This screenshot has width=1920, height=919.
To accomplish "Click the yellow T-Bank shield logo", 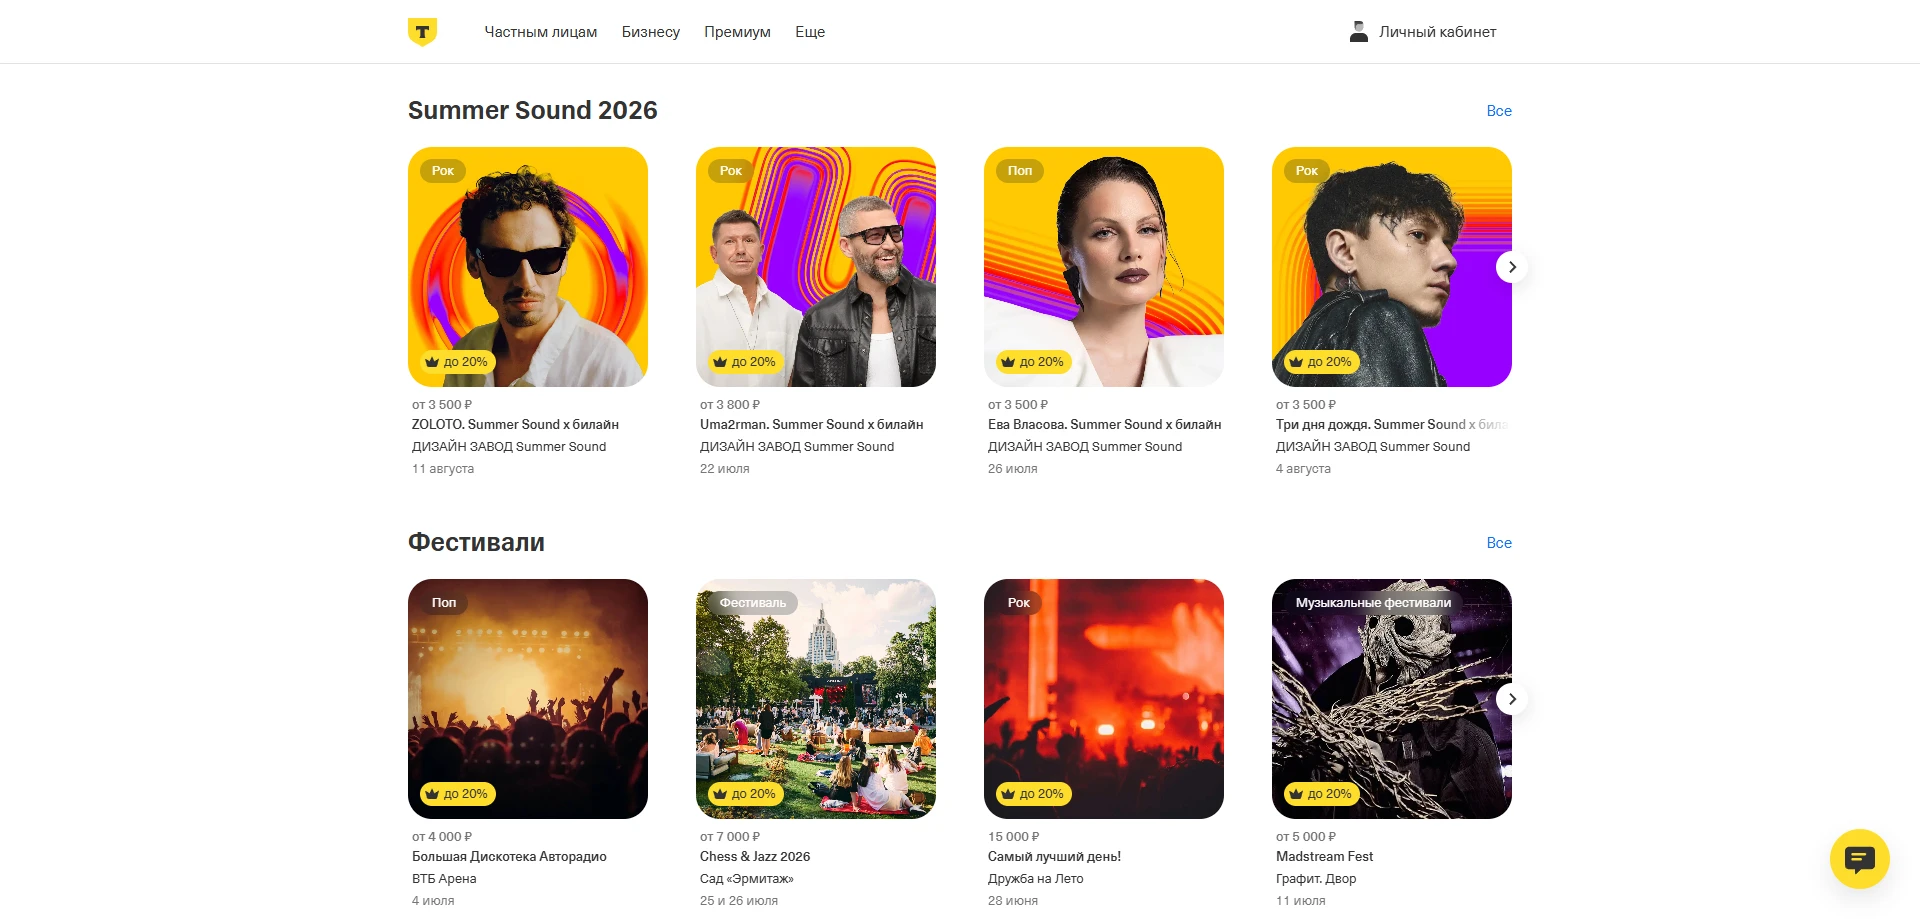I will 422,32.
